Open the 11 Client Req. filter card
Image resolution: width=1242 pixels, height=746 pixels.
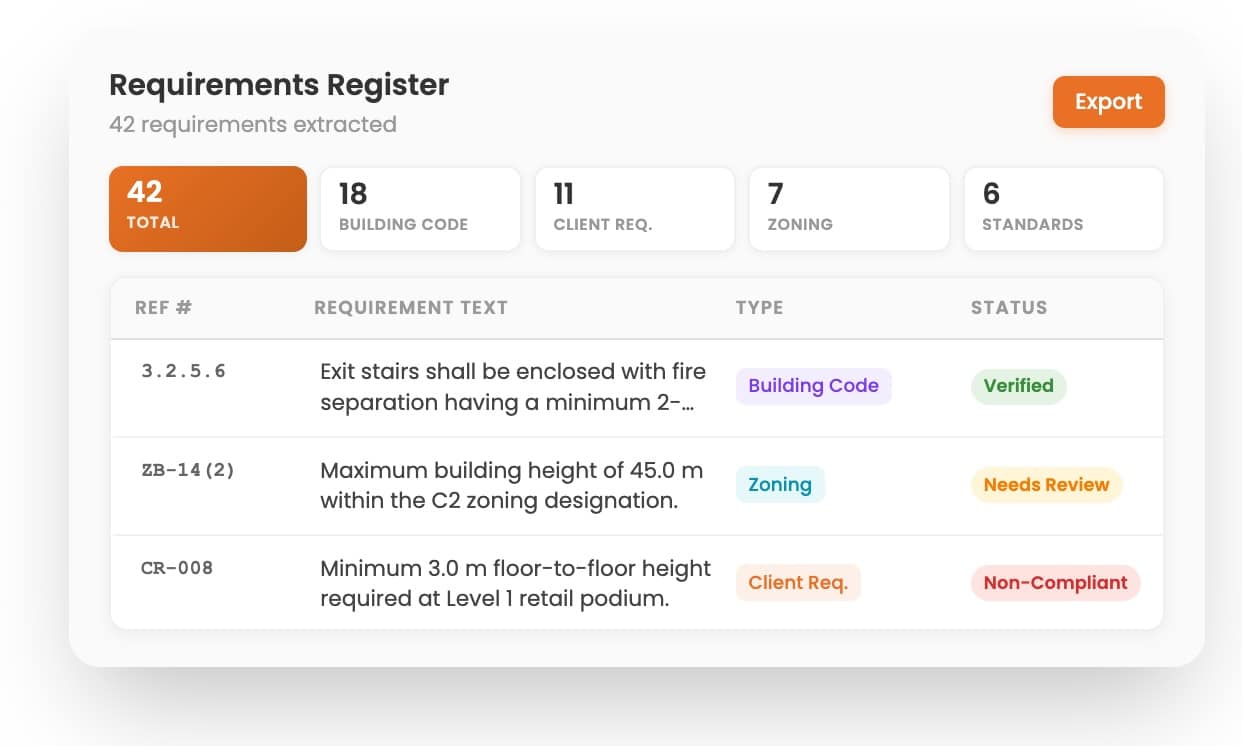coord(635,209)
